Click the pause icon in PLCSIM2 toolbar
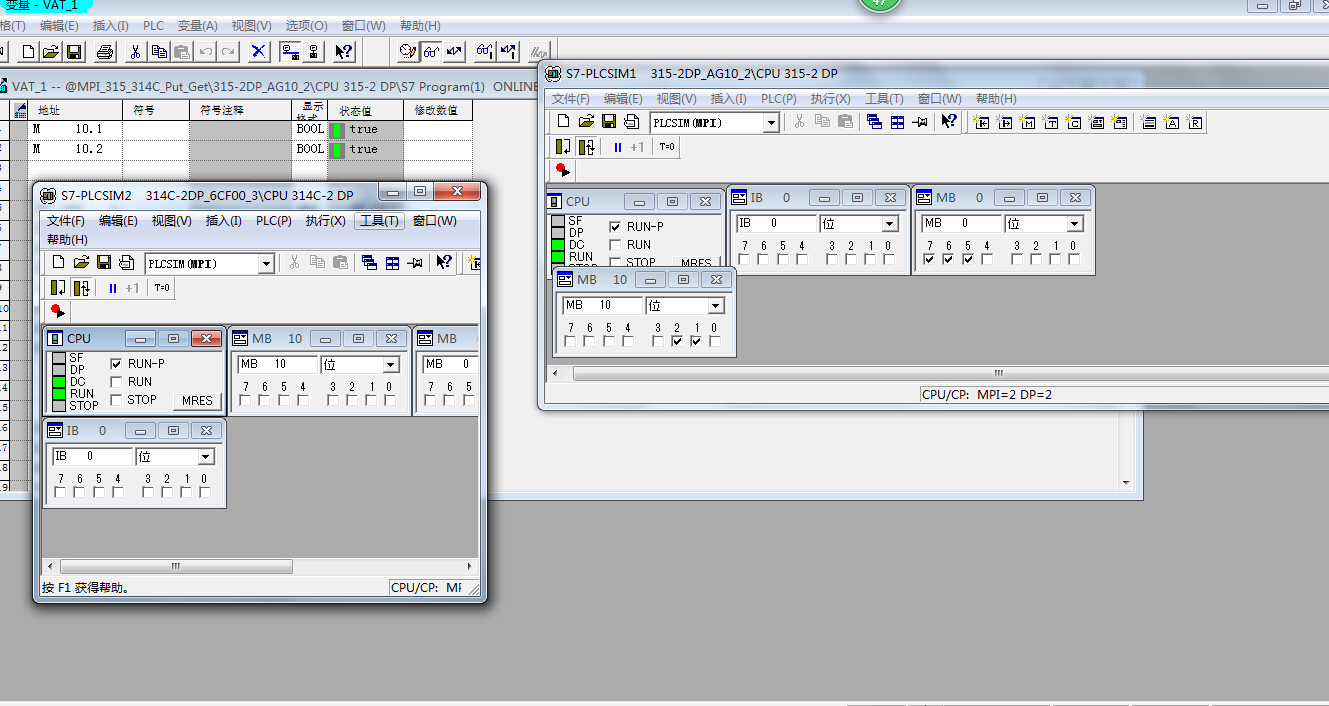 click(x=113, y=288)
